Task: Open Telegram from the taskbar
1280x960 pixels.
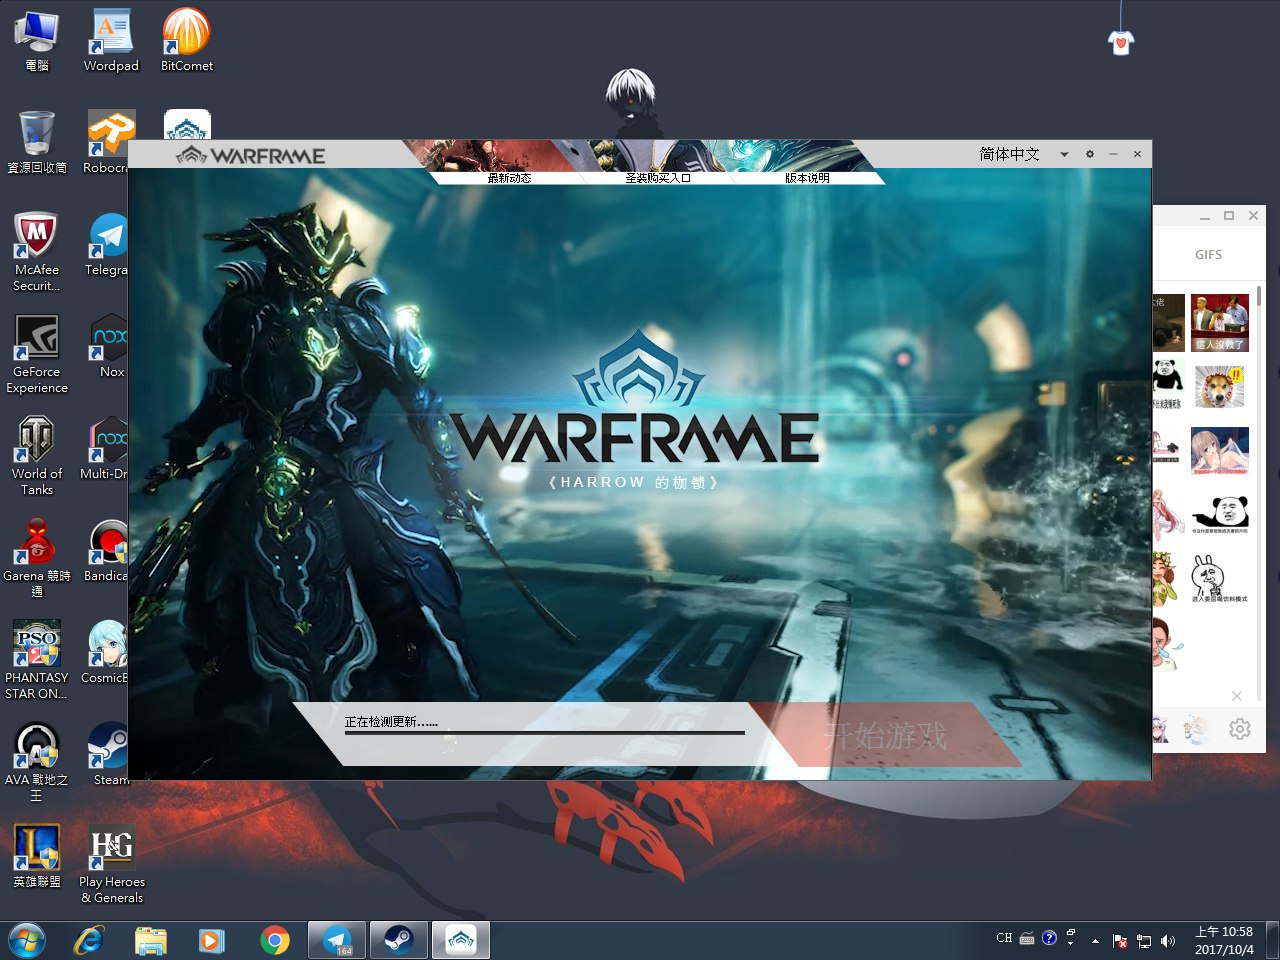Action: pyautogui.click(x=337, y=940)
